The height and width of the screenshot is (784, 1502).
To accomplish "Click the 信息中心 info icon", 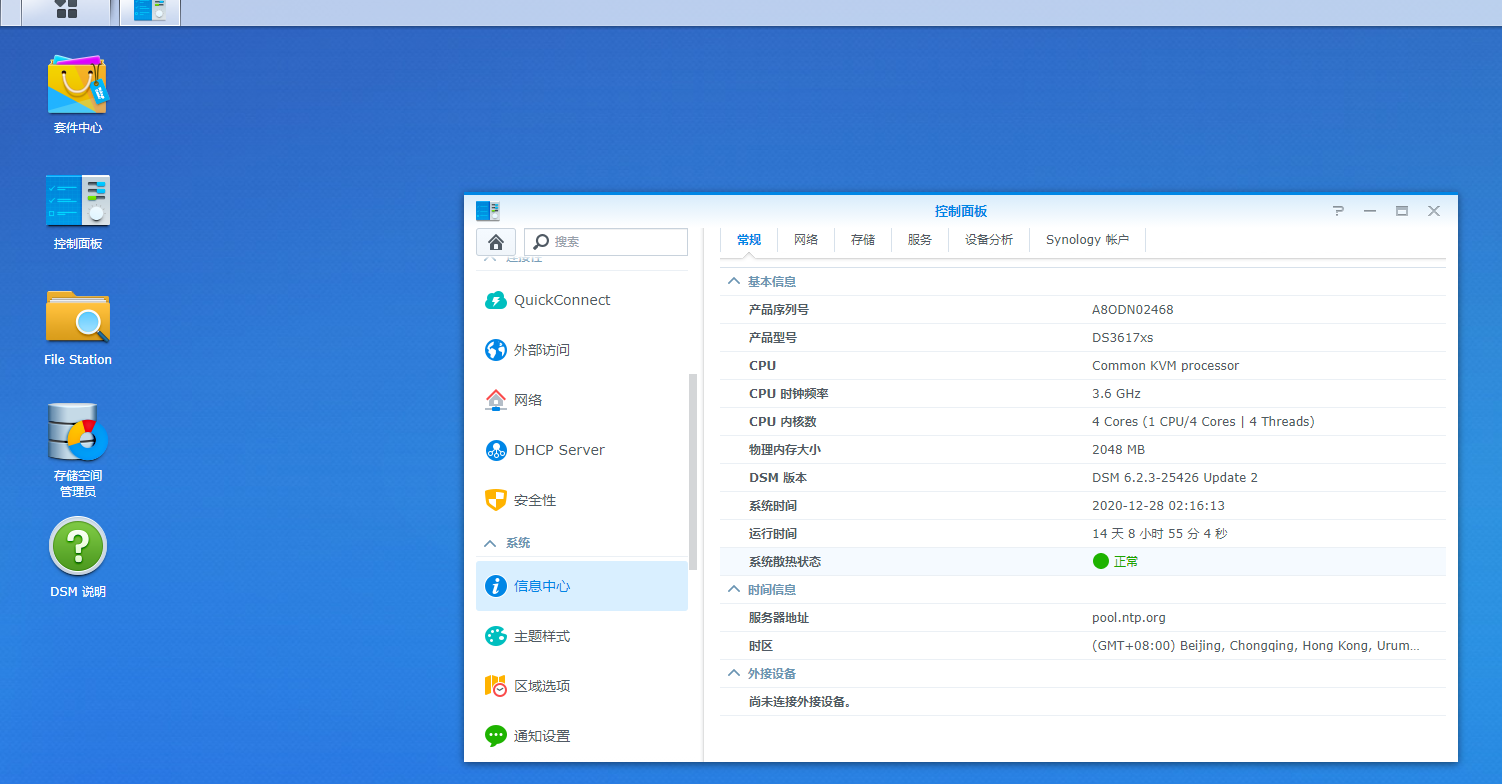I will [x=495, y=586].
